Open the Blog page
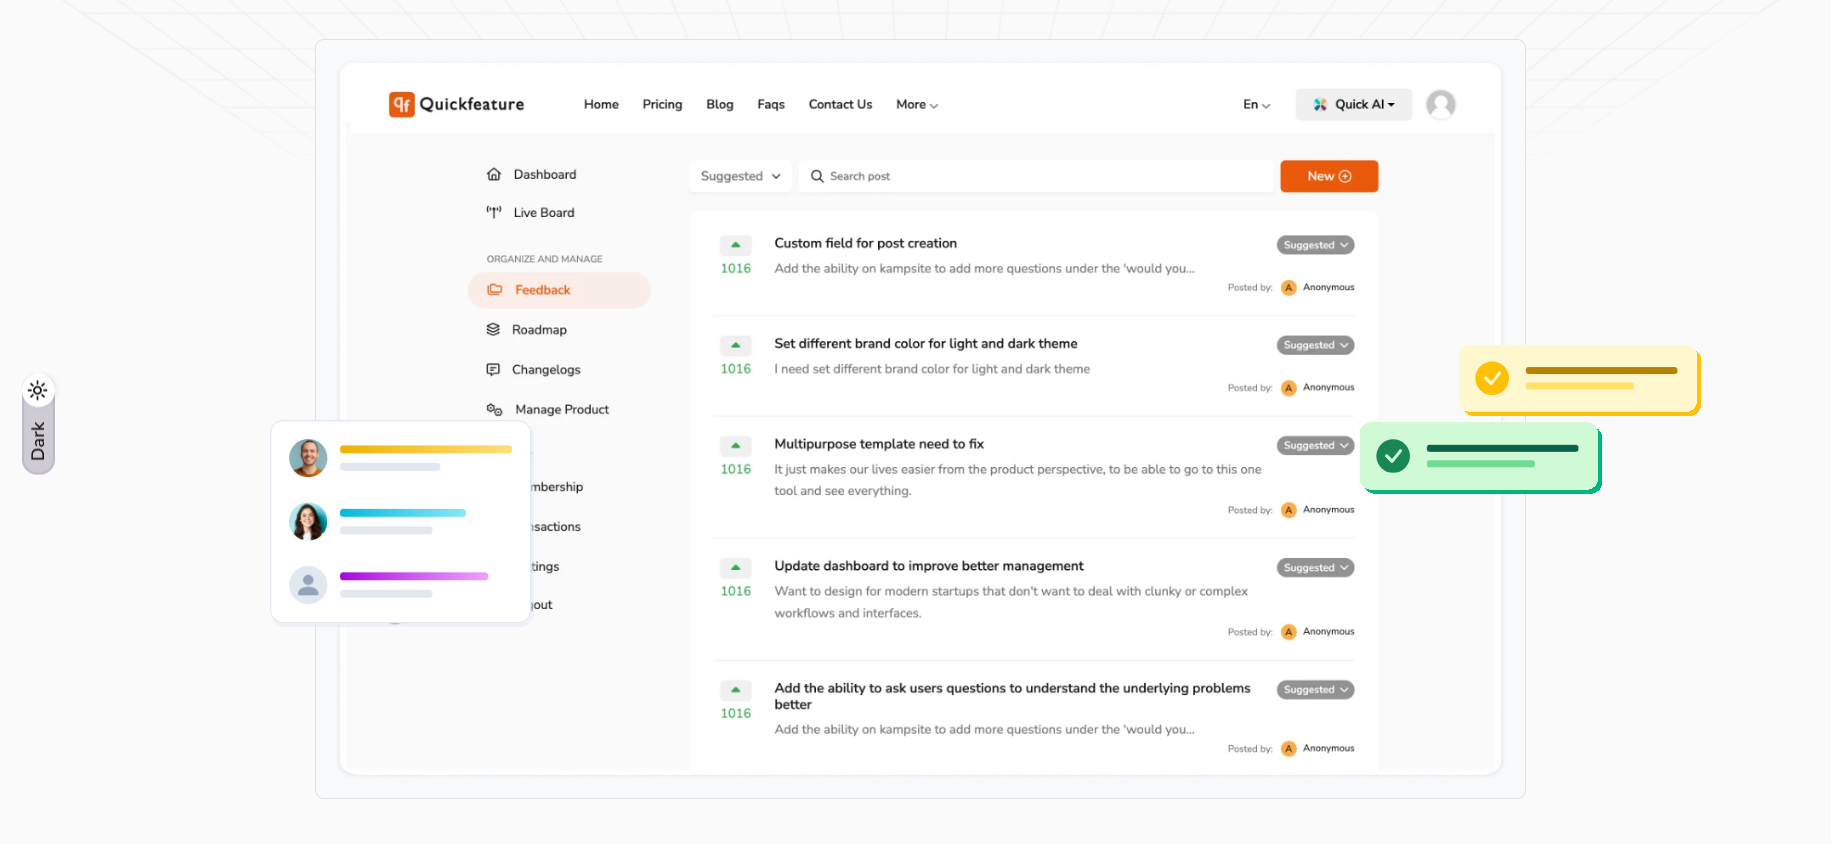 click(x=719, y=104)
